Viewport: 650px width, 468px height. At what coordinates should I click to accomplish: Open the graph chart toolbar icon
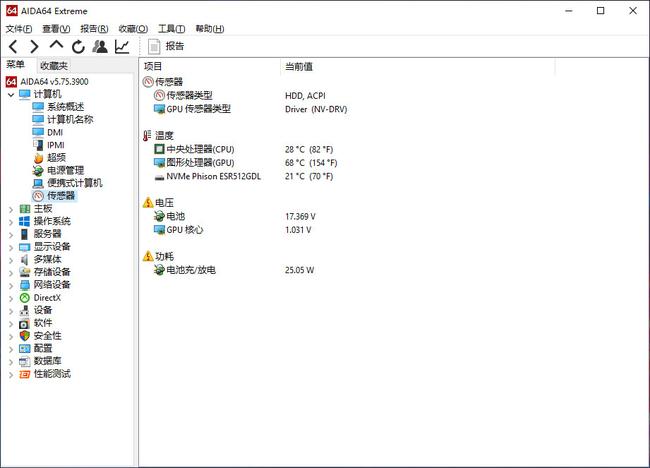122,46
